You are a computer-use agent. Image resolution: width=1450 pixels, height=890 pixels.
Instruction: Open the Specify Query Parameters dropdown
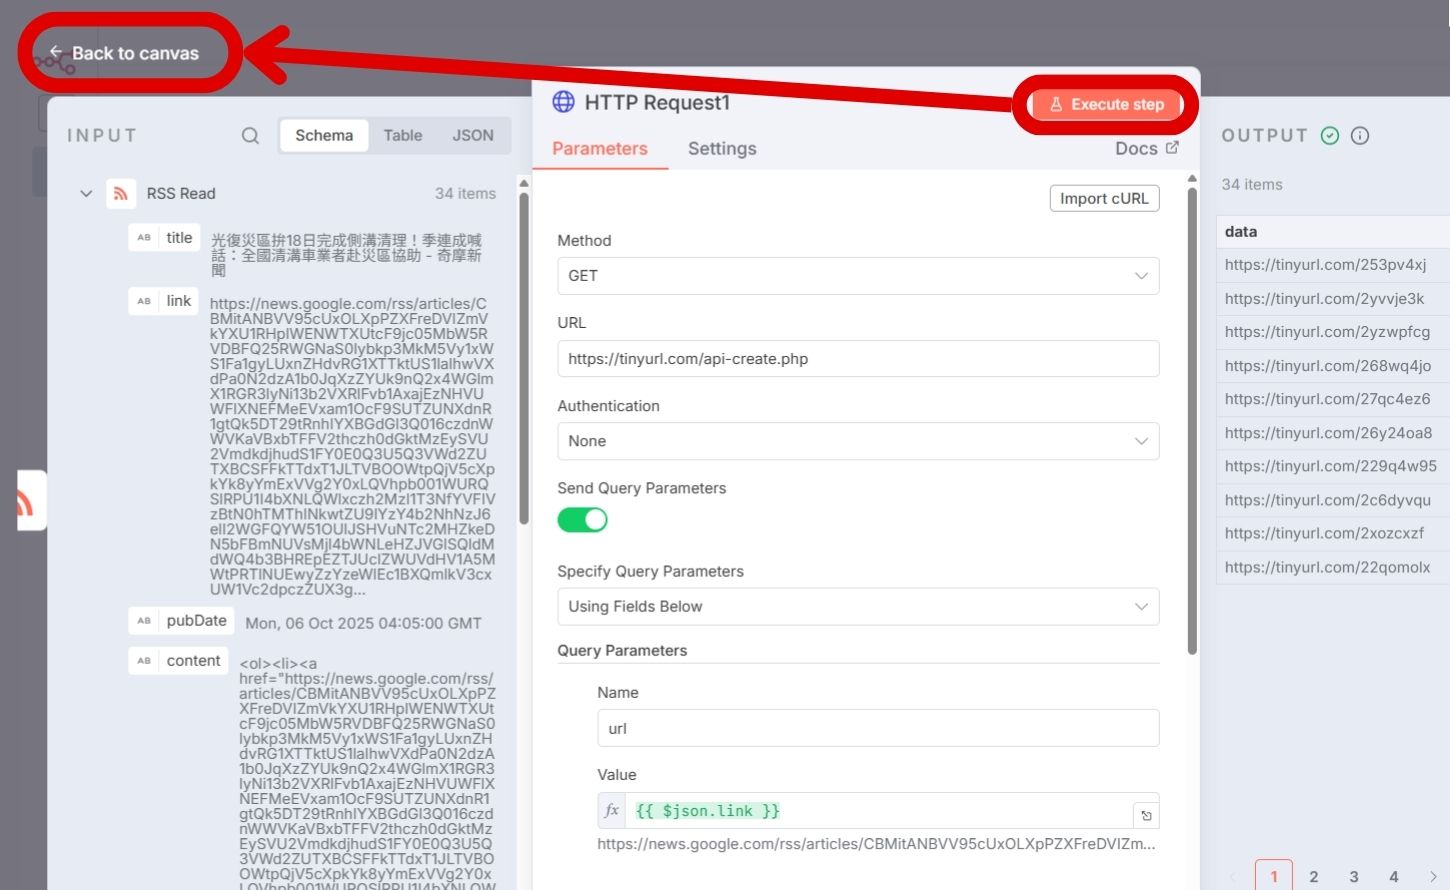(x=857, y=607)
